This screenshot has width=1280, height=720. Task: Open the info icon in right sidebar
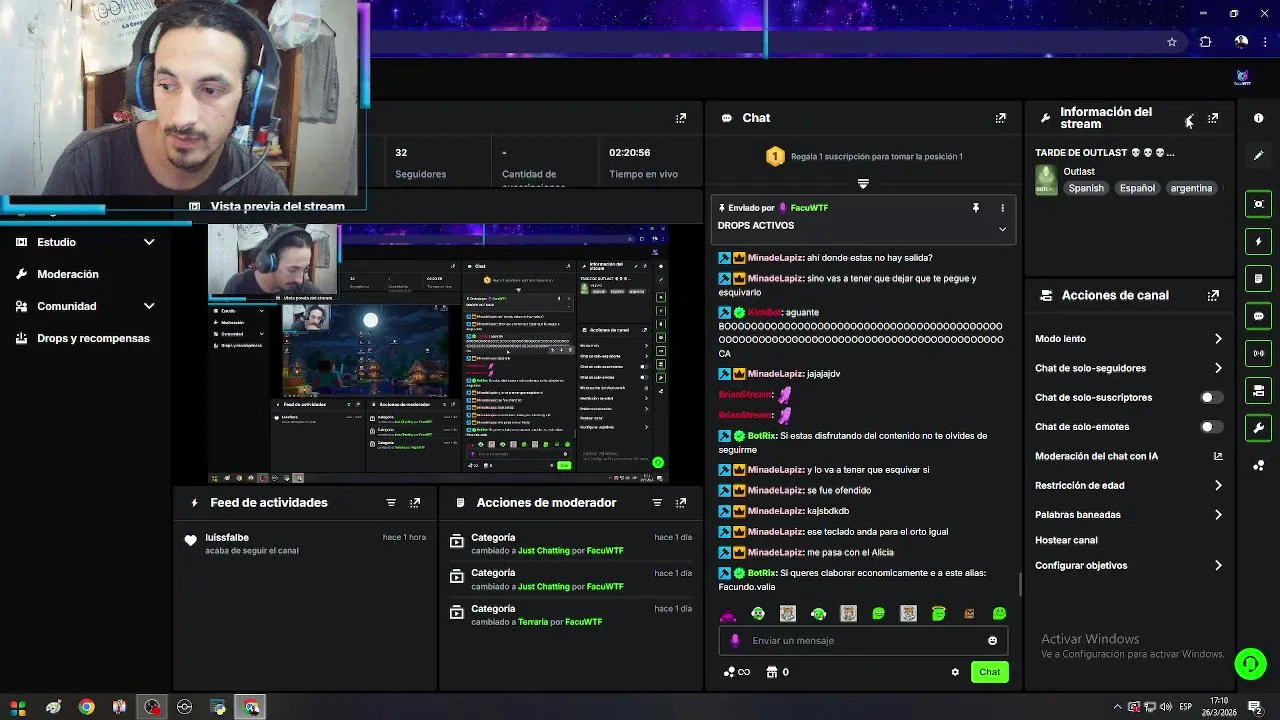pos(1258,118)
